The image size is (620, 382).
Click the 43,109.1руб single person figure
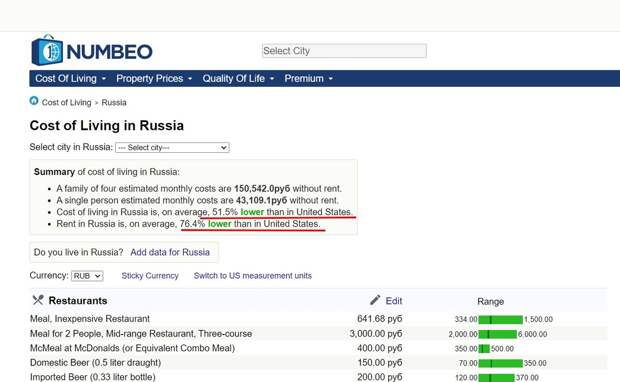click(261, 200)
